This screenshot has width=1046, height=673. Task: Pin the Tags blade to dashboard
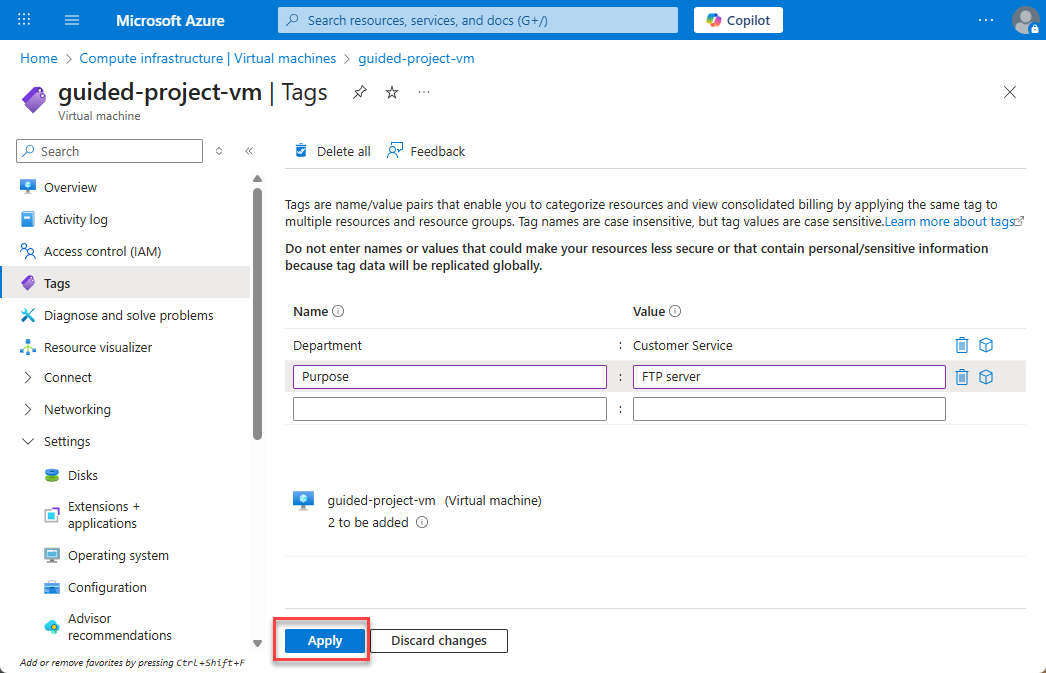tap(360, 92)
